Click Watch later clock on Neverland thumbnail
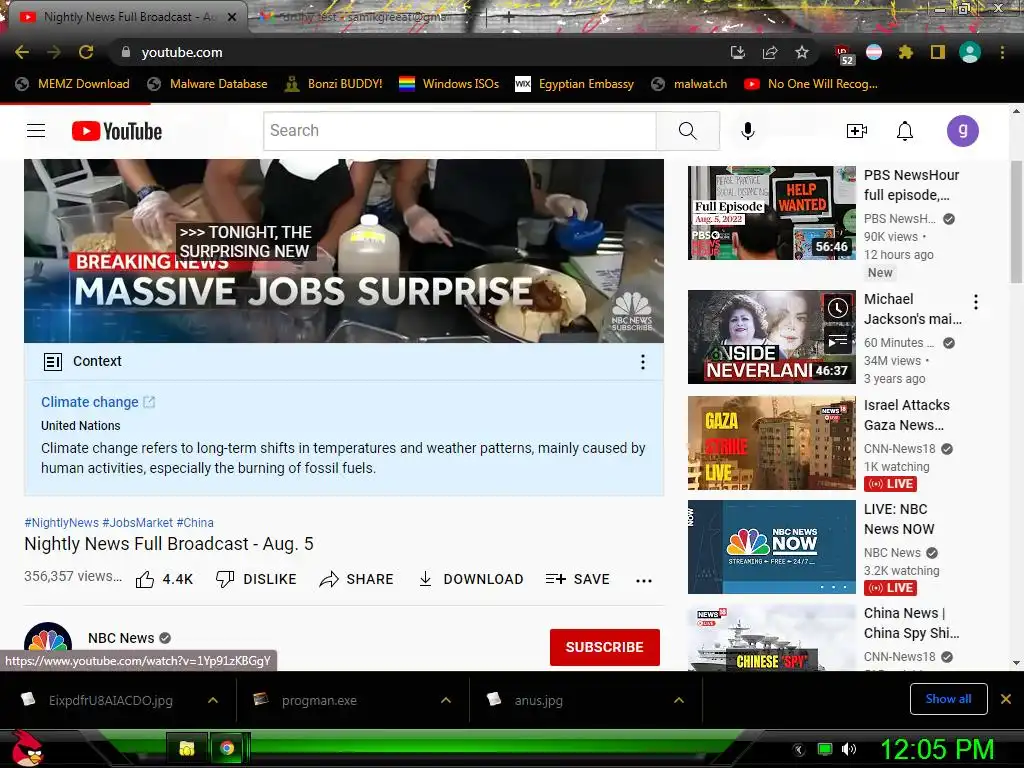Viewport: 1024px width, 768px height. pyautogui.click(x=838, y=308)
